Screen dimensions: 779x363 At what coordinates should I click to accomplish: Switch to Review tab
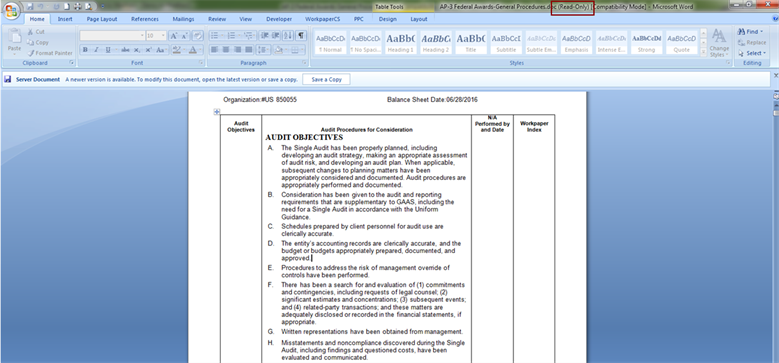[x=217, y=19]
